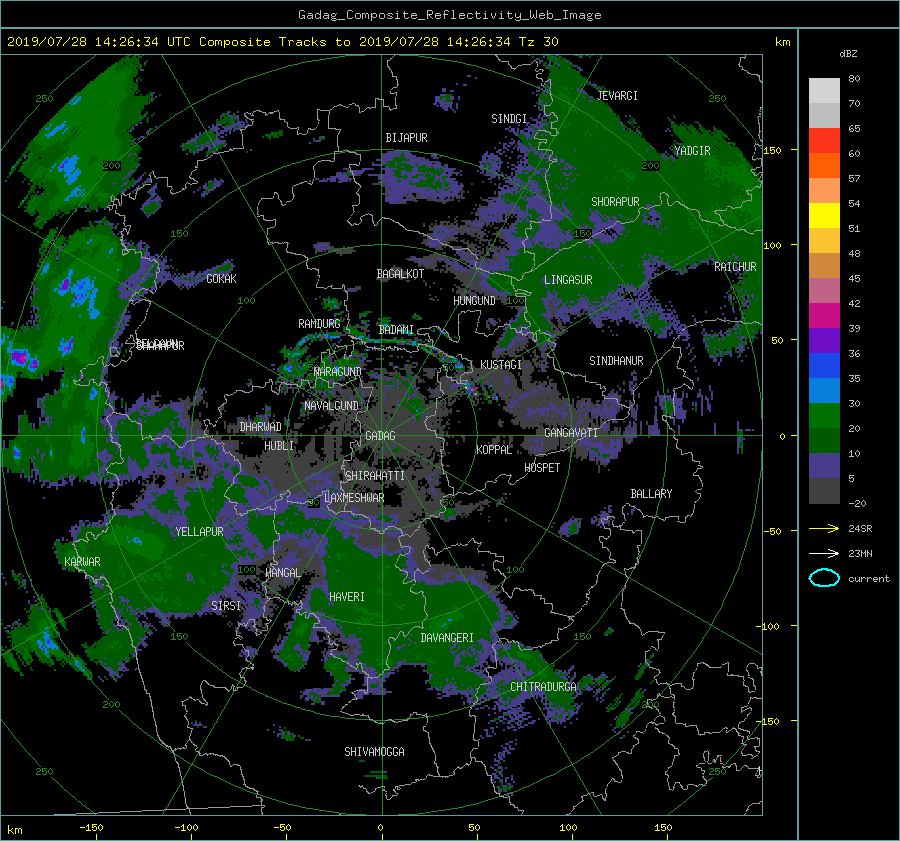Click the CHITRADURGA city label
Viewport: 900px width, 841px height.
[543, 687]
